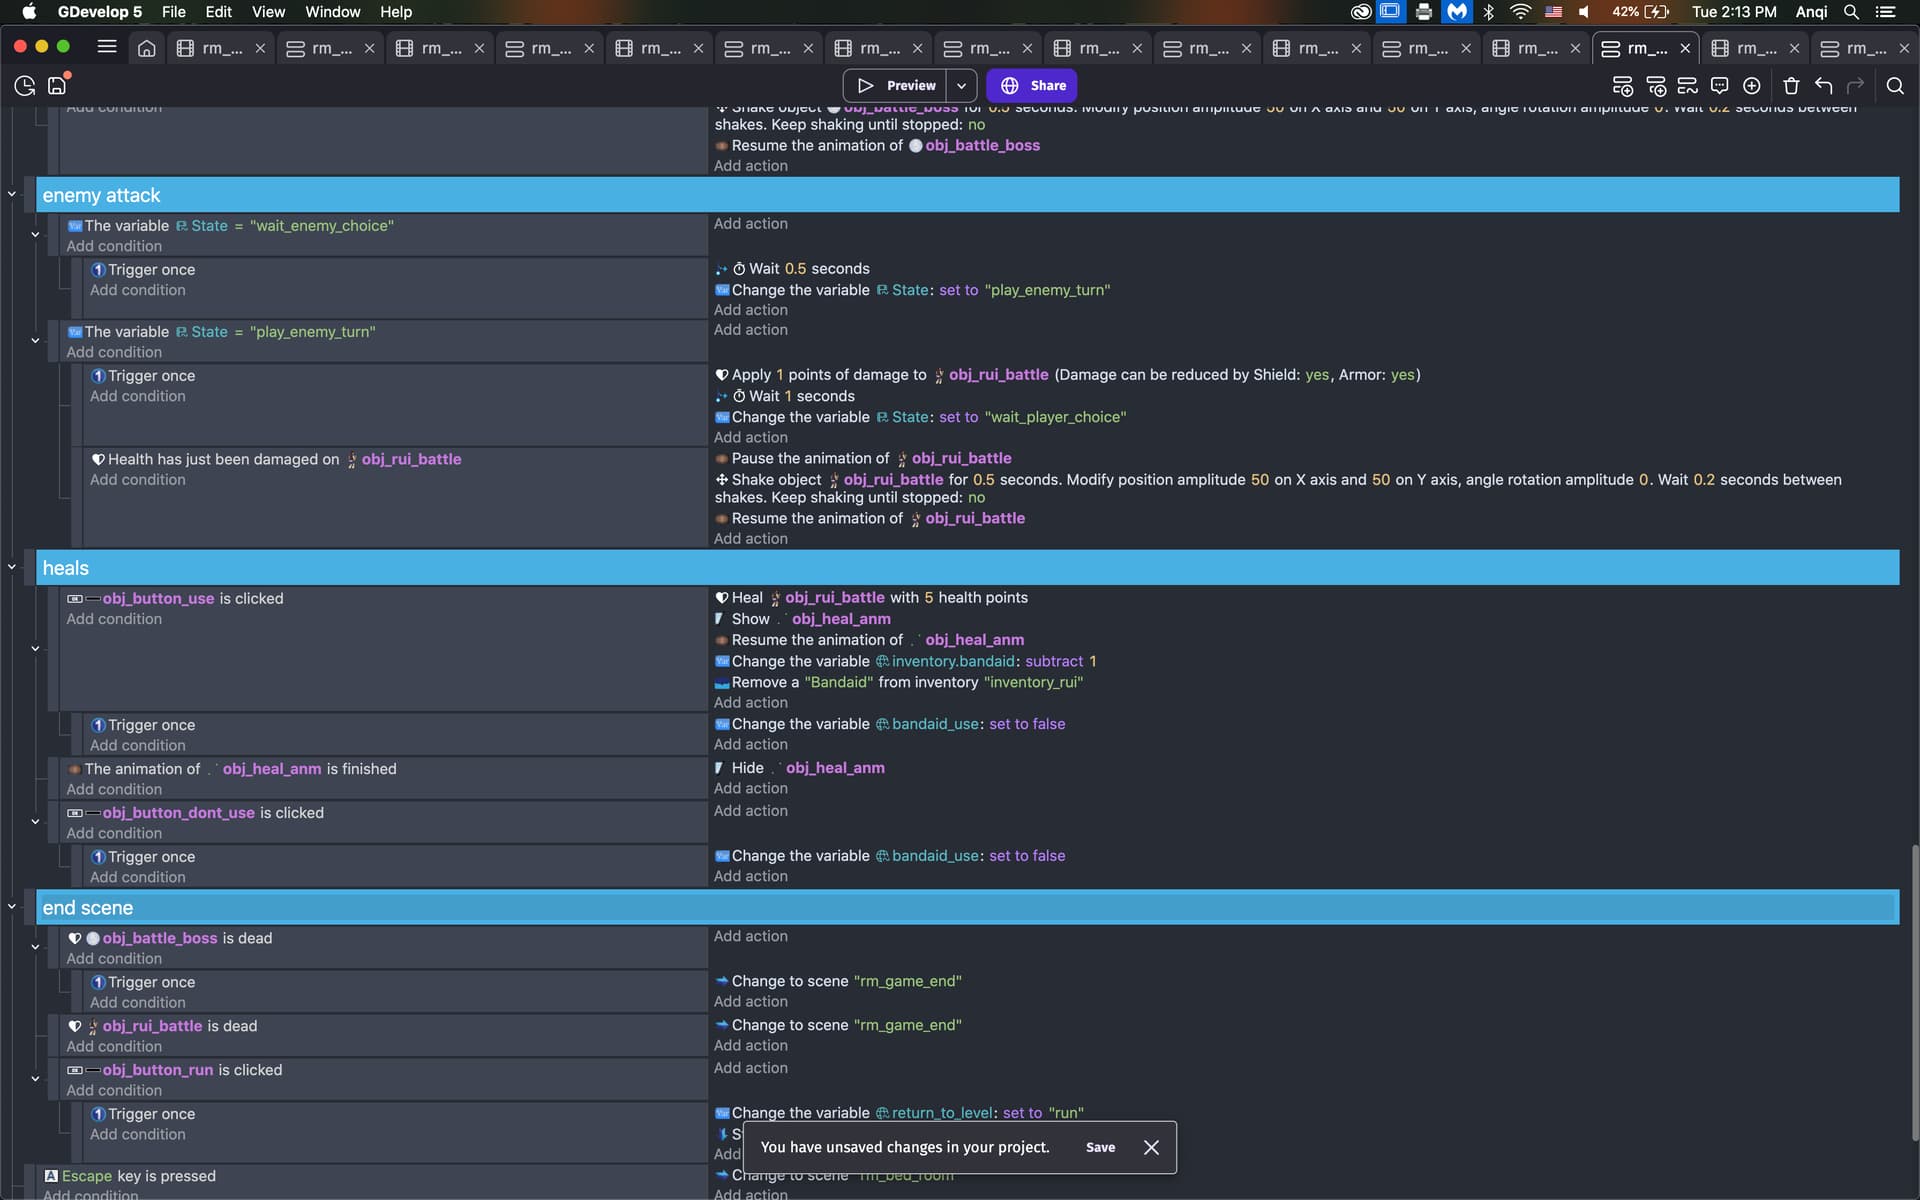Select the Show obj_heal_anm action
1920x1200 pixels.
802,619
